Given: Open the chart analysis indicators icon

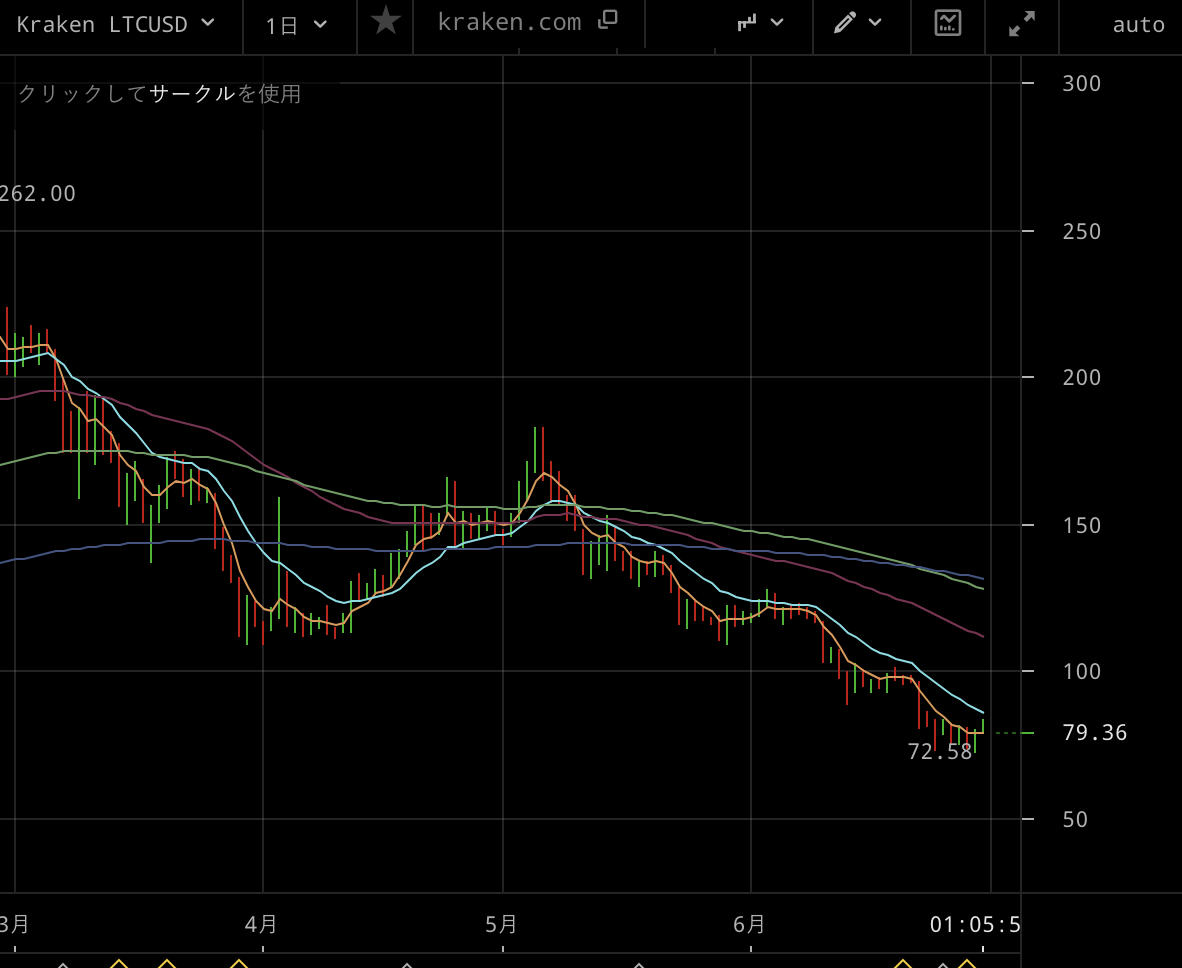Looking at the screenshot, I should [948, 23].
